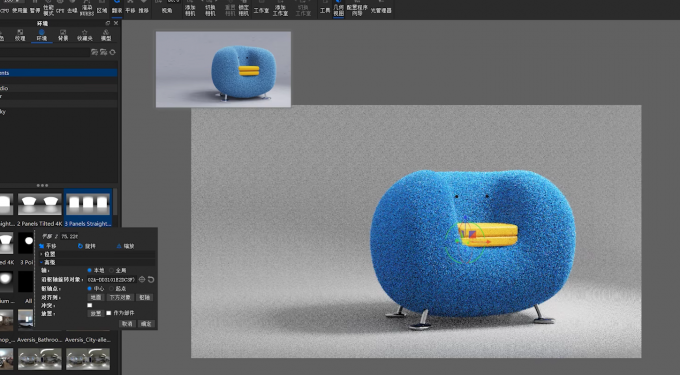680x375 pixels.
Task: Select the 平移 (Pan) camera tool in toolbar
Action: click(x=130, y=7)
